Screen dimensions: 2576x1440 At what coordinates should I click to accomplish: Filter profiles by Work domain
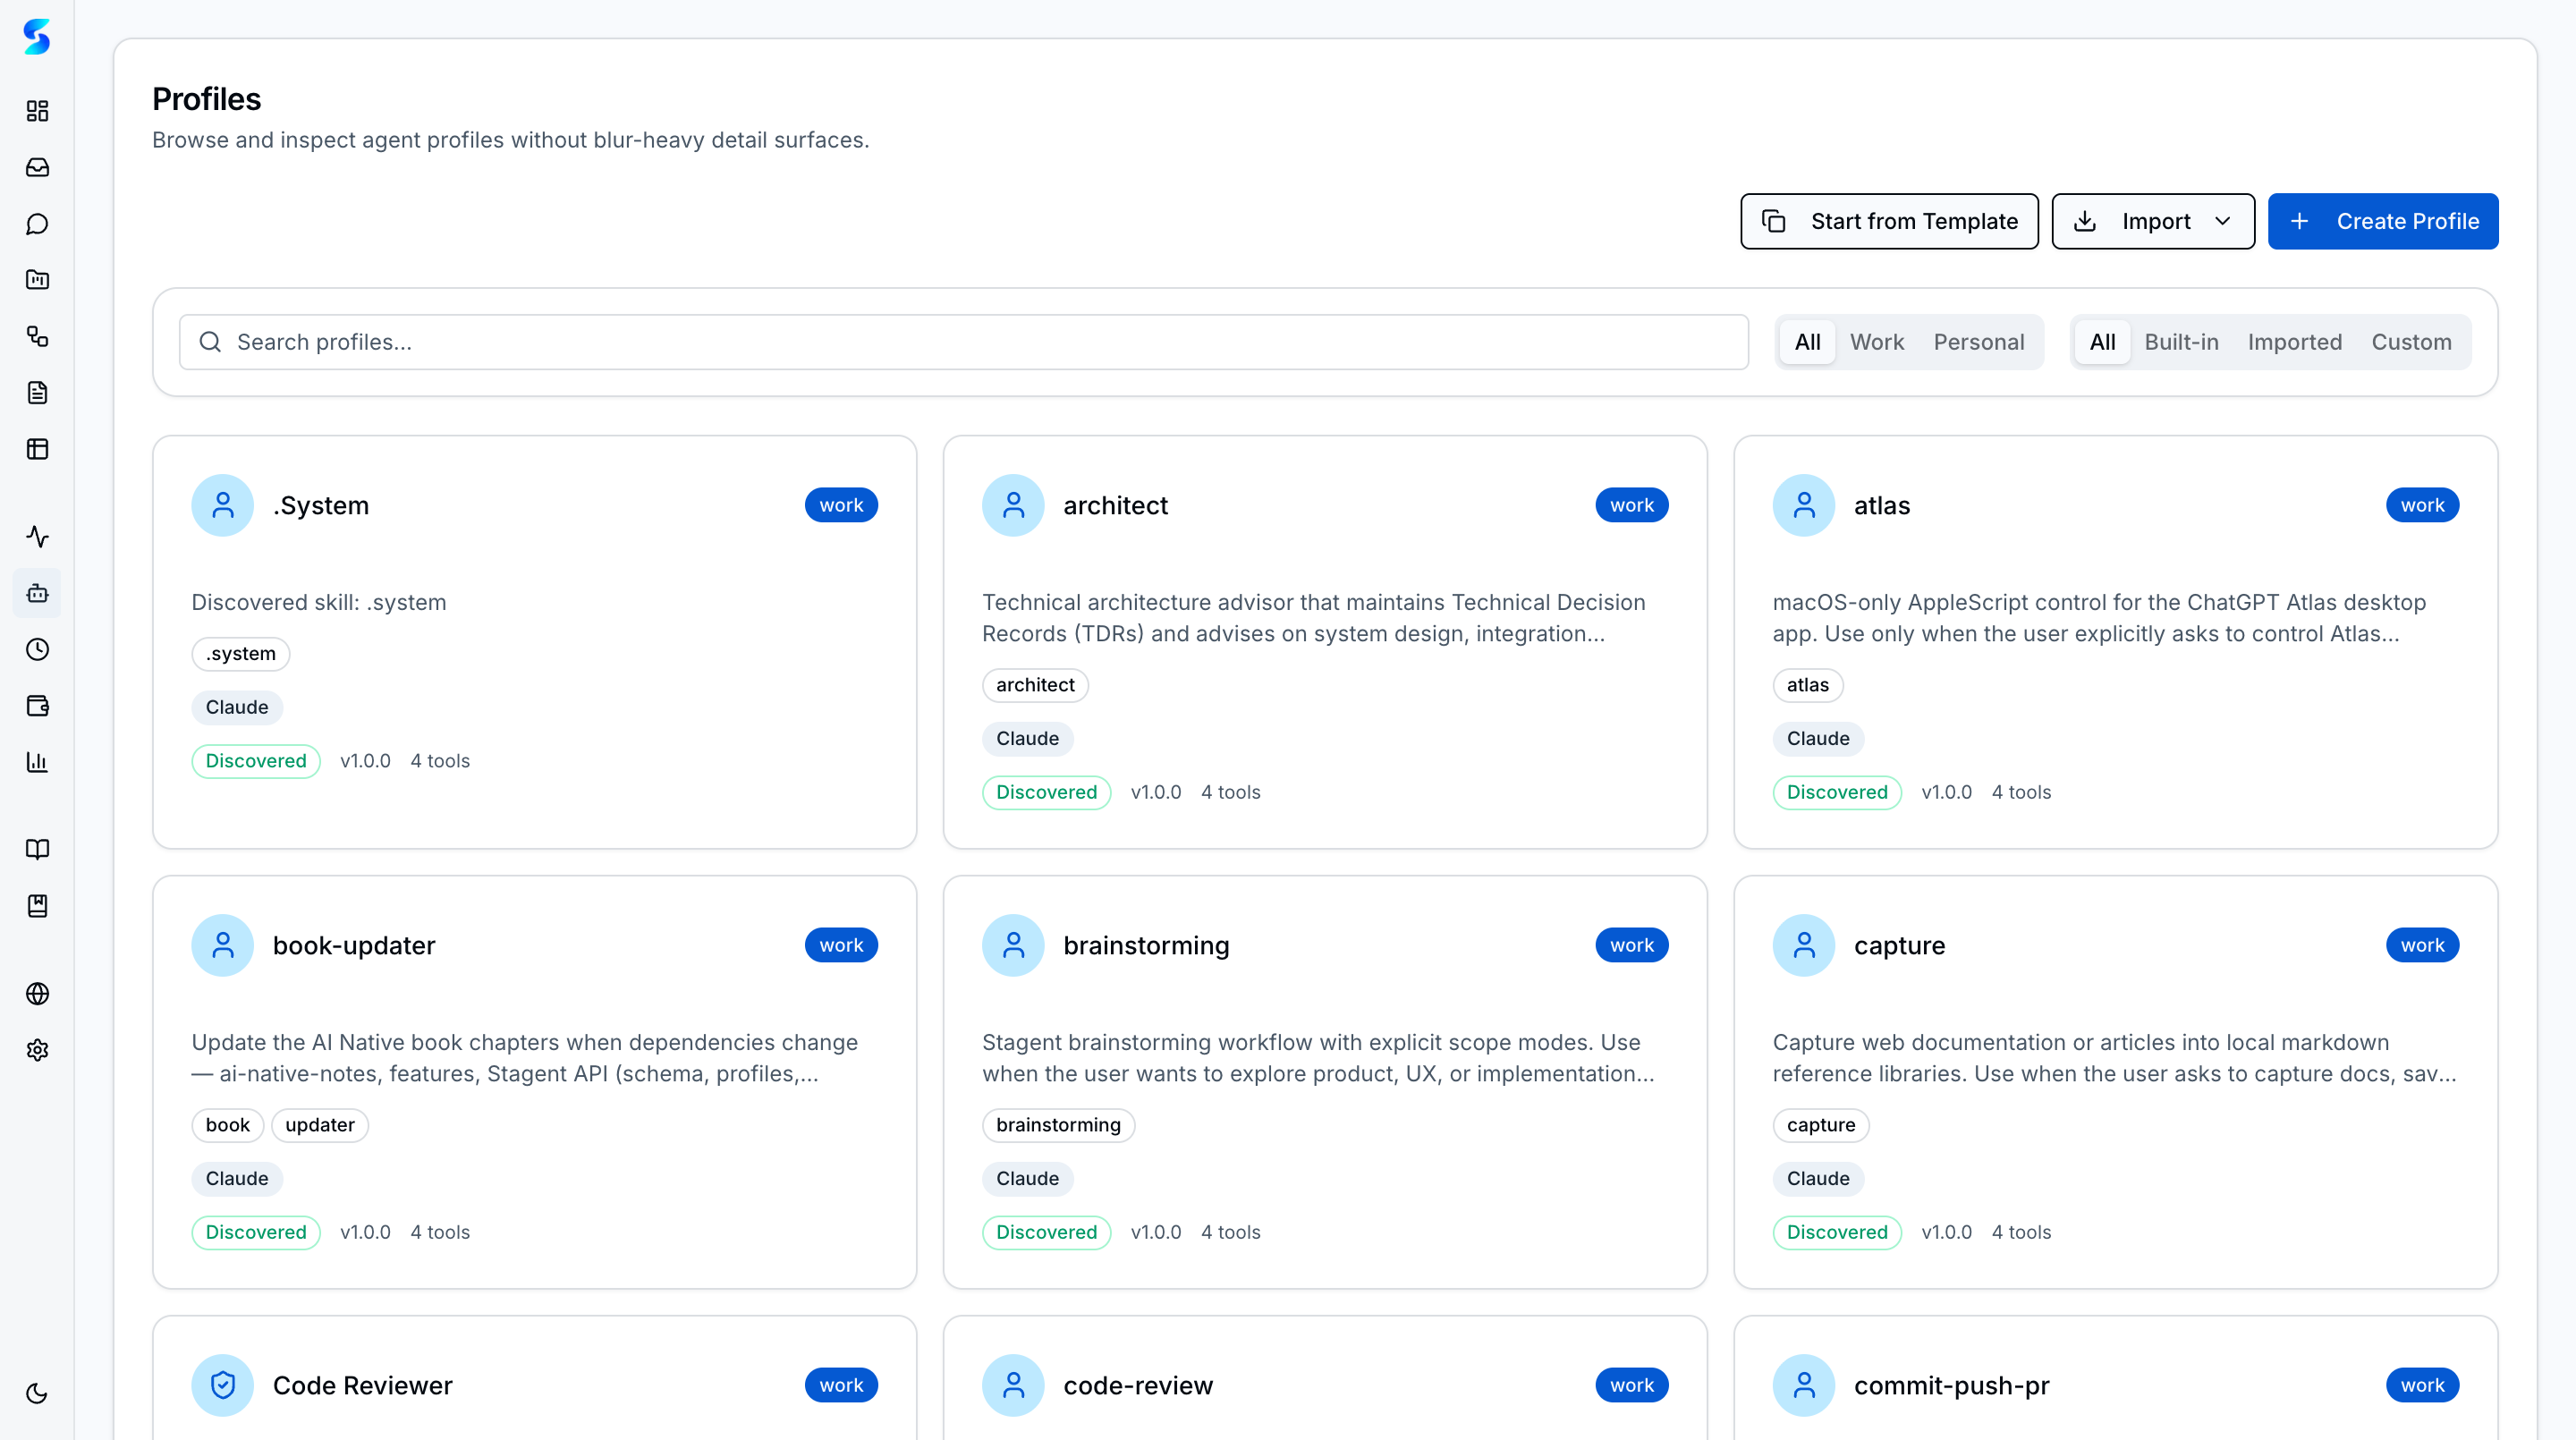[x=1876, y=342]
